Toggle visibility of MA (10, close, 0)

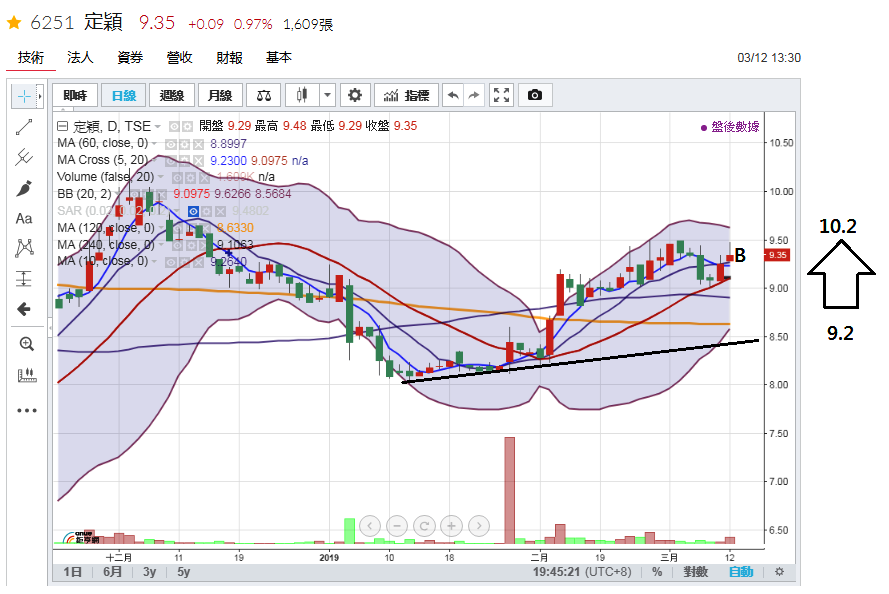(x=170, y=262)
